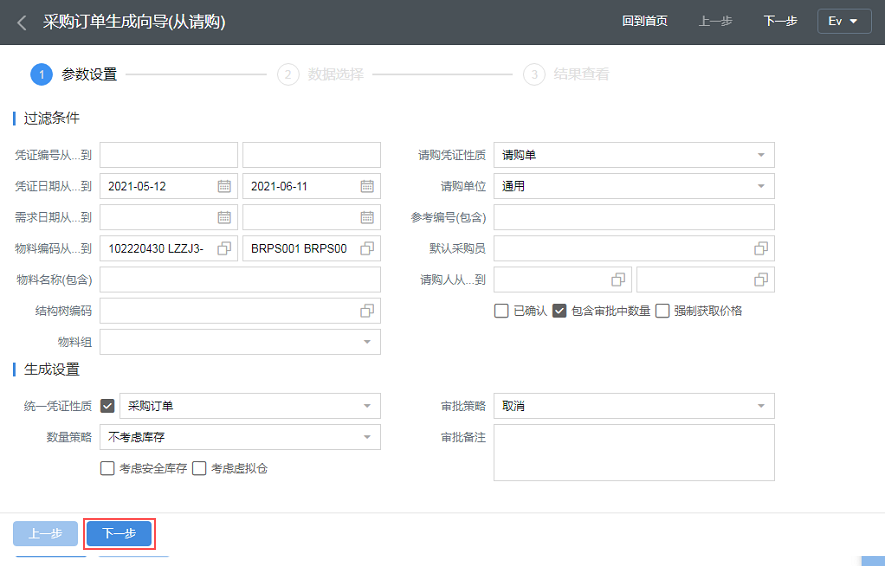Image resolution: width=885 pixels, height=566 pixels.
Task: Click the 物料名称(包含) input field
Action: 240,280
